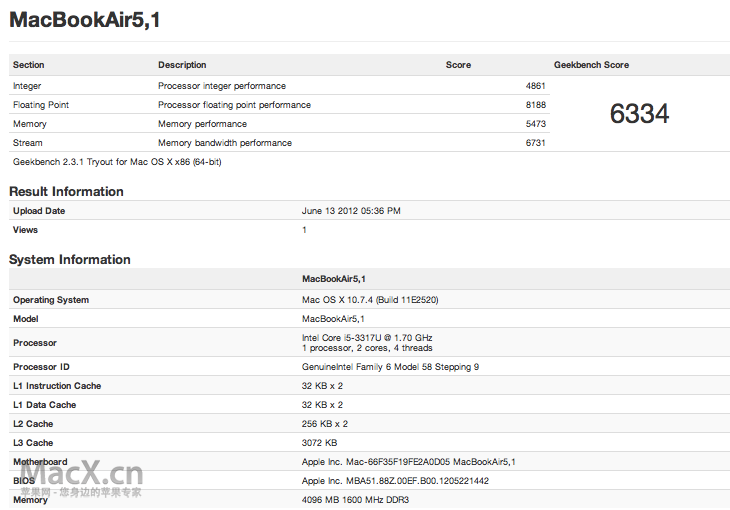Select 'Processor floating point performance' text
The height and width of the screenshot is (510, 730).
click(x=234, y=105)
